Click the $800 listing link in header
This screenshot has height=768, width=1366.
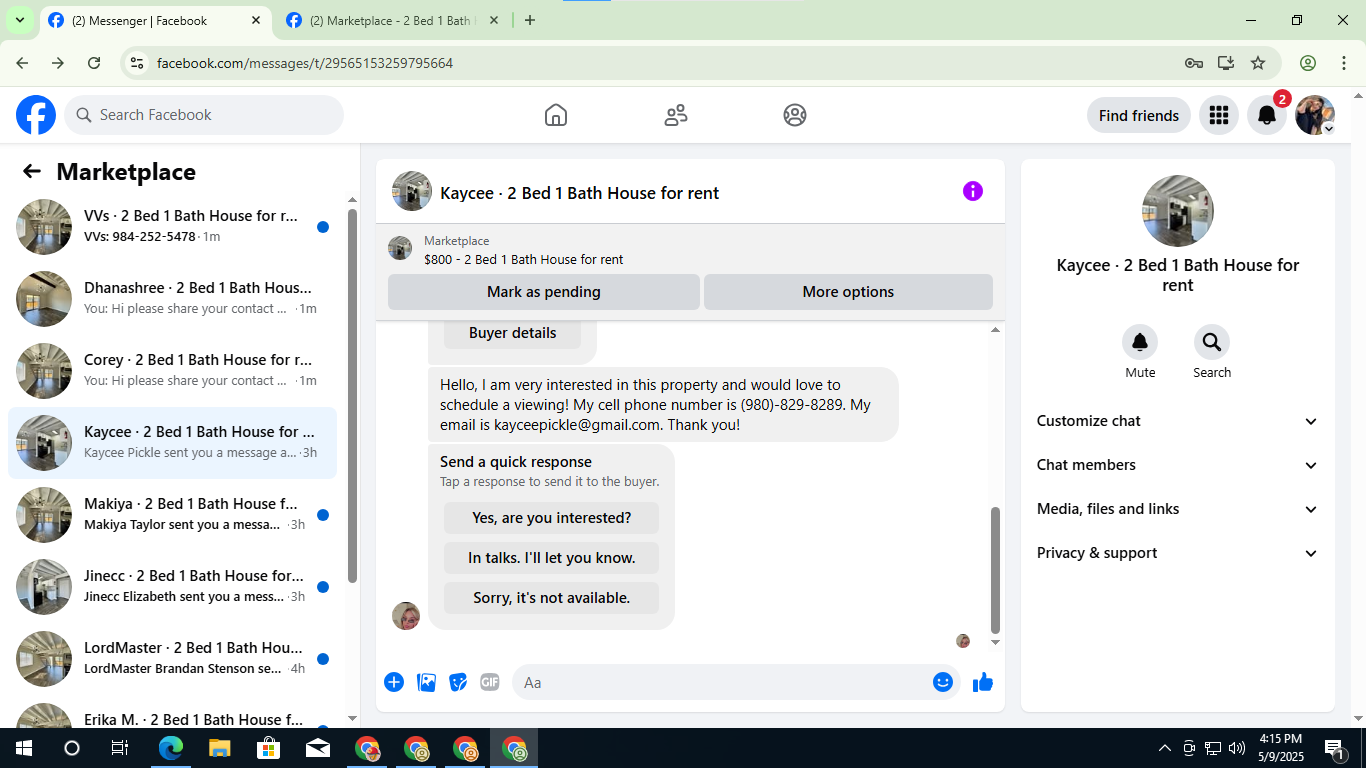point(523,259)
